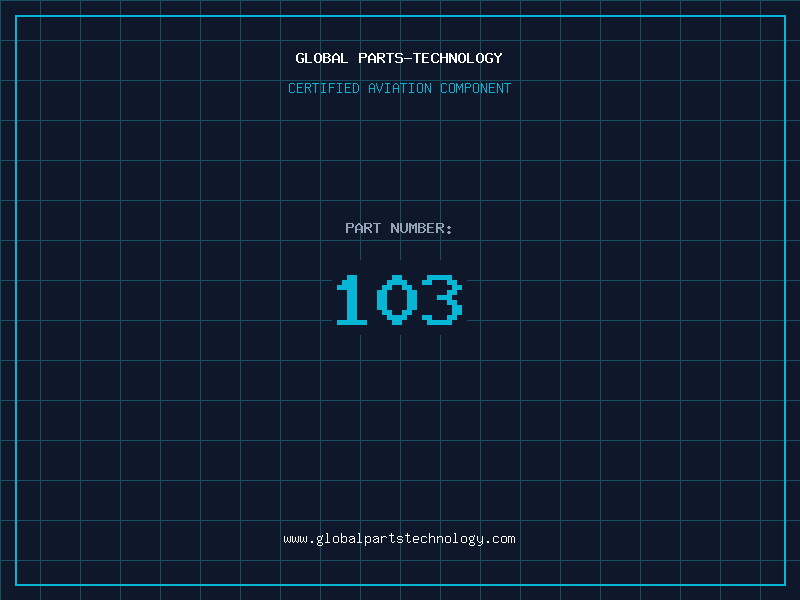Click the PART NUMBER: label
Screen dimensions: 800x600
(399, 228)
